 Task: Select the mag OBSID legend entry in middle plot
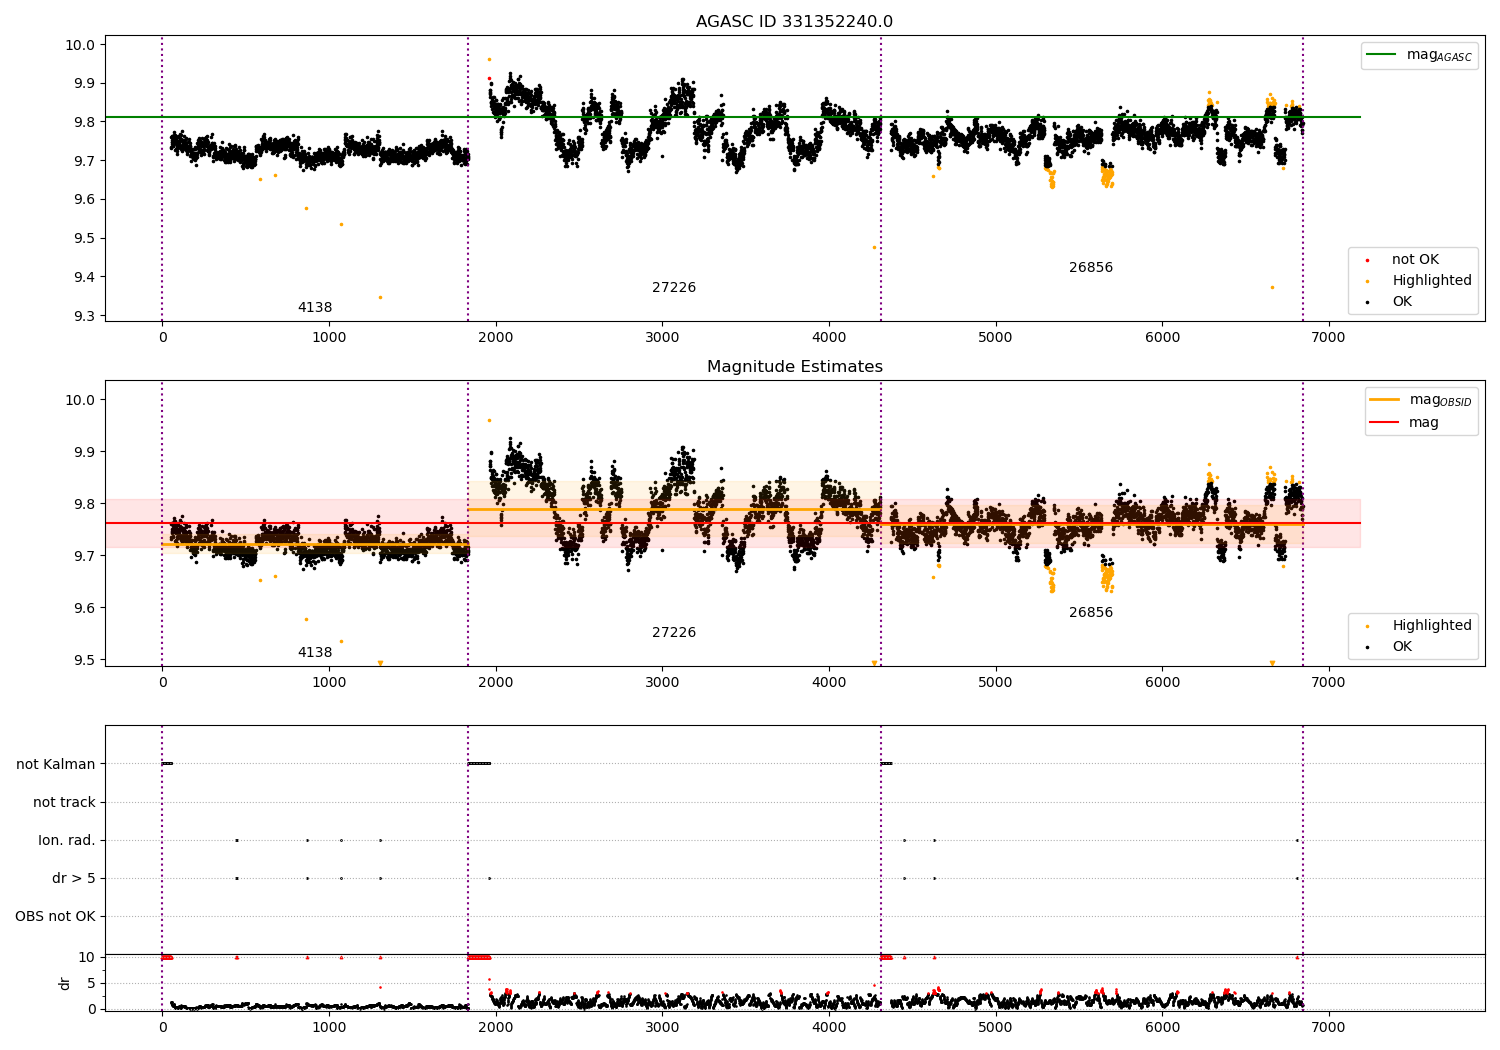pyautogui.click(x=1421, y=400)
